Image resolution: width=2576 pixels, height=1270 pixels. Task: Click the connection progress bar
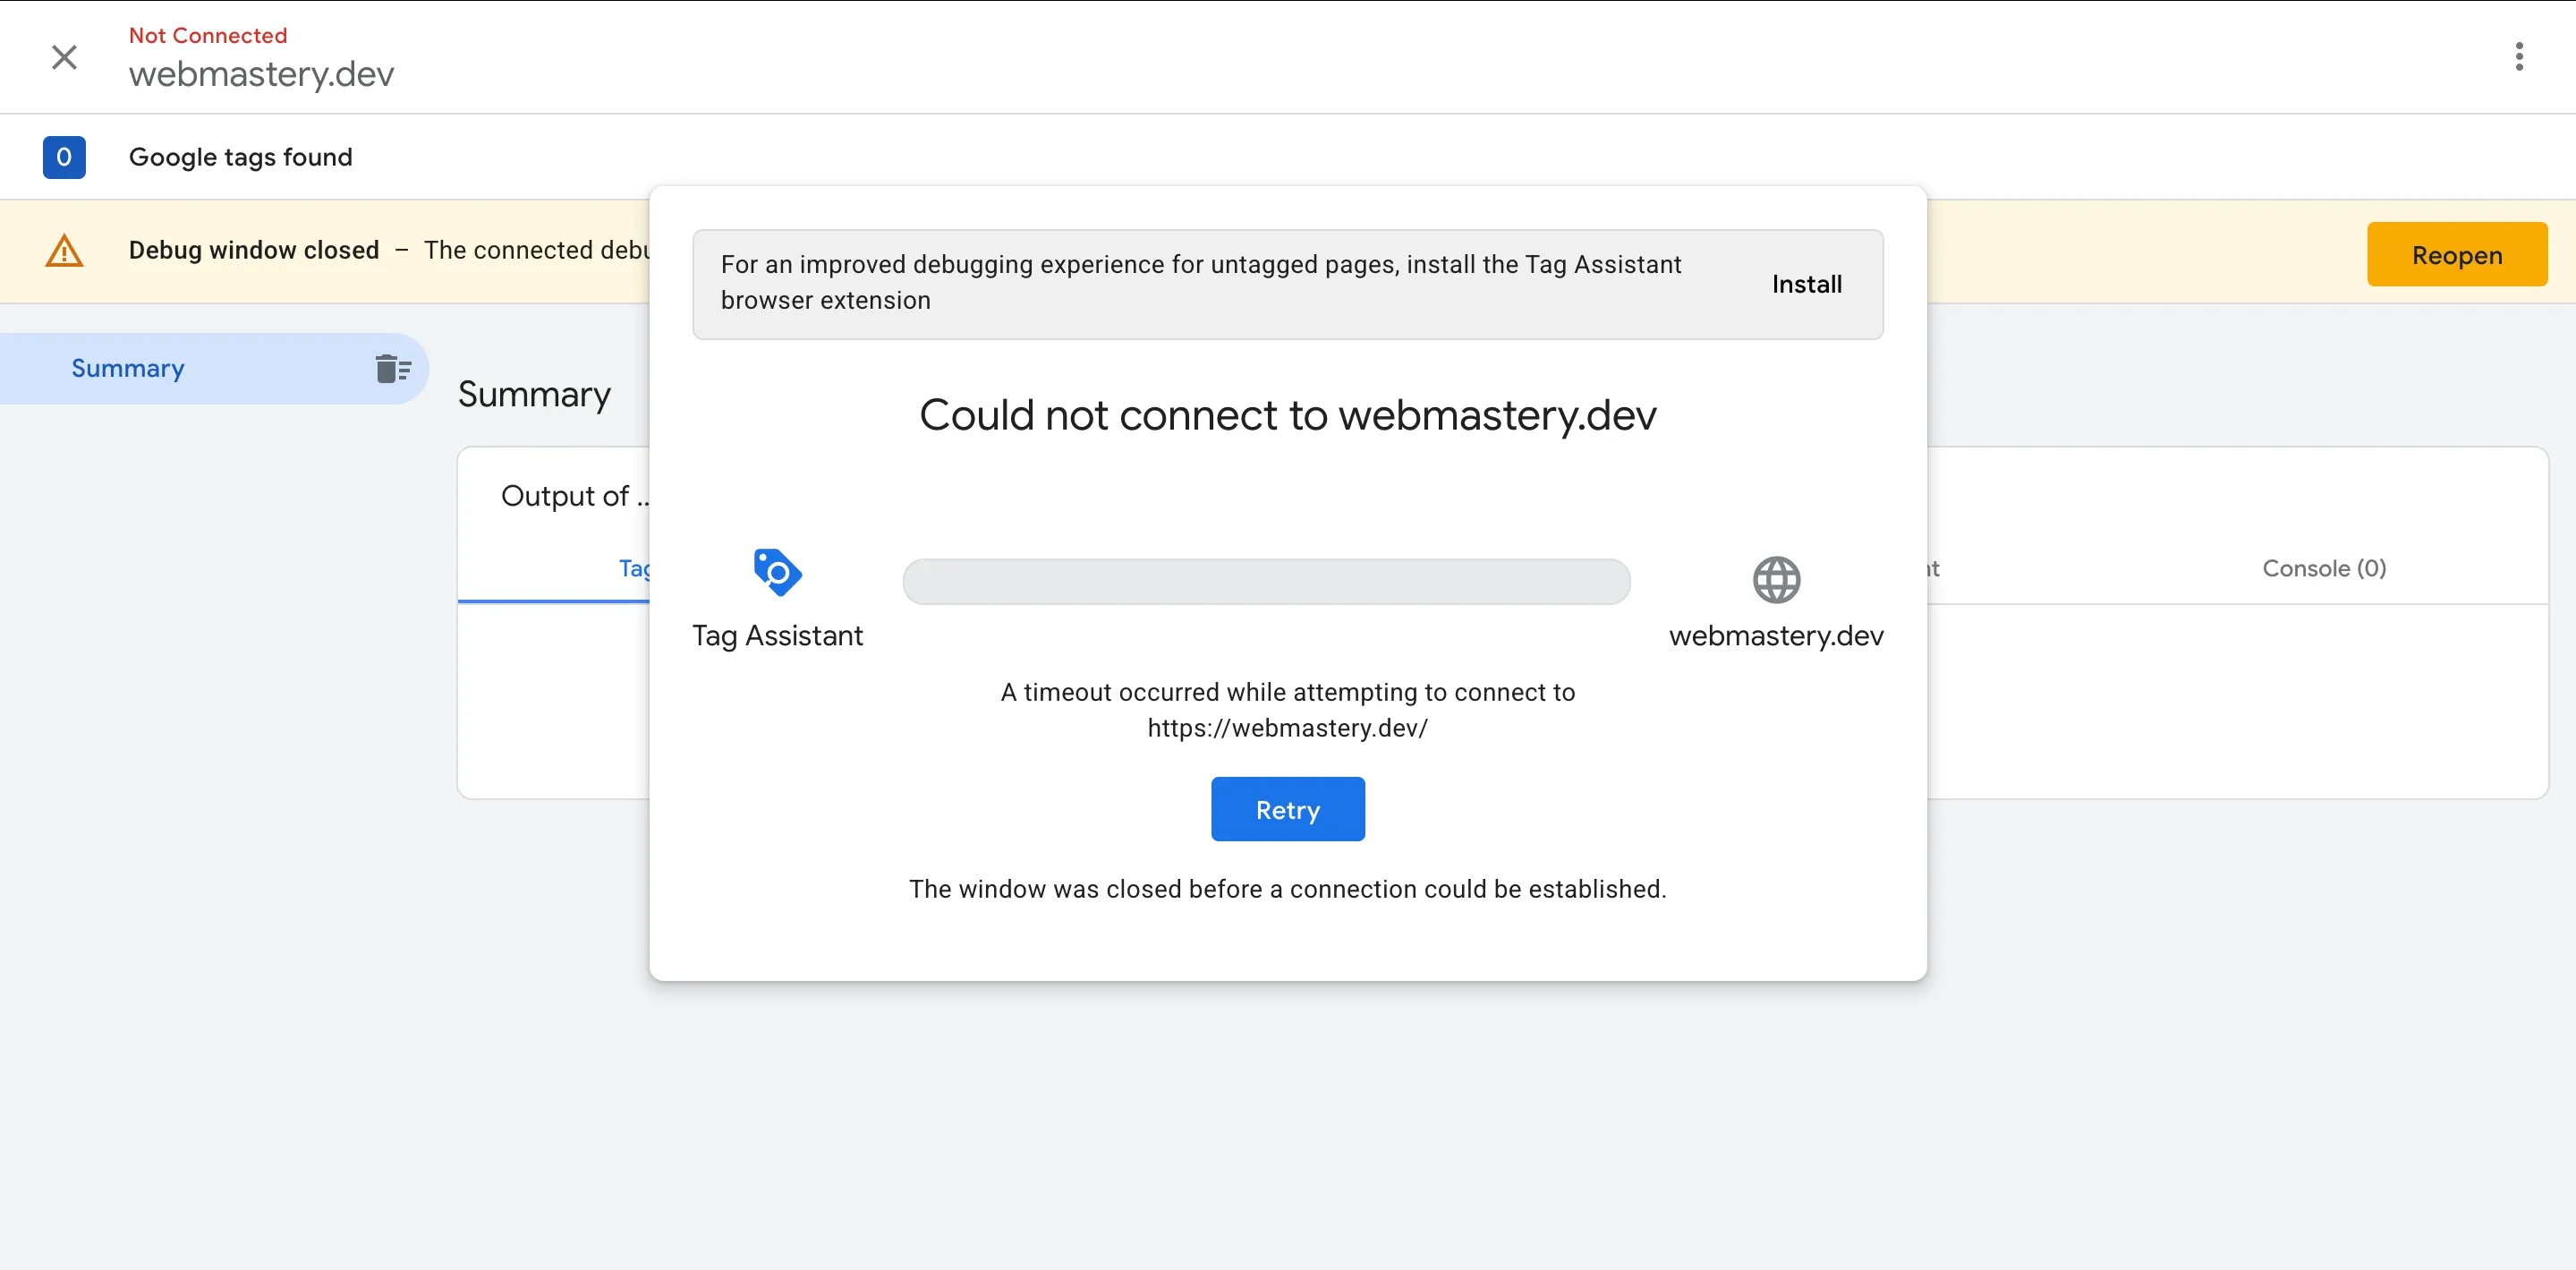point(1266,581)
